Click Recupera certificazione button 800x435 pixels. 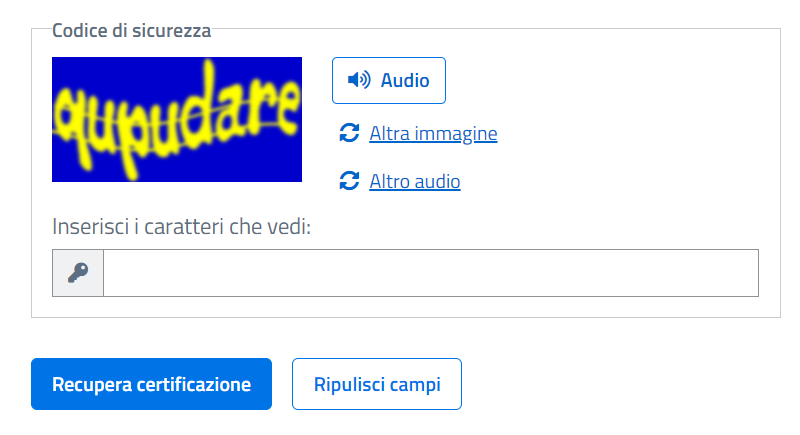pyautogui.click(x=151, y=384)
